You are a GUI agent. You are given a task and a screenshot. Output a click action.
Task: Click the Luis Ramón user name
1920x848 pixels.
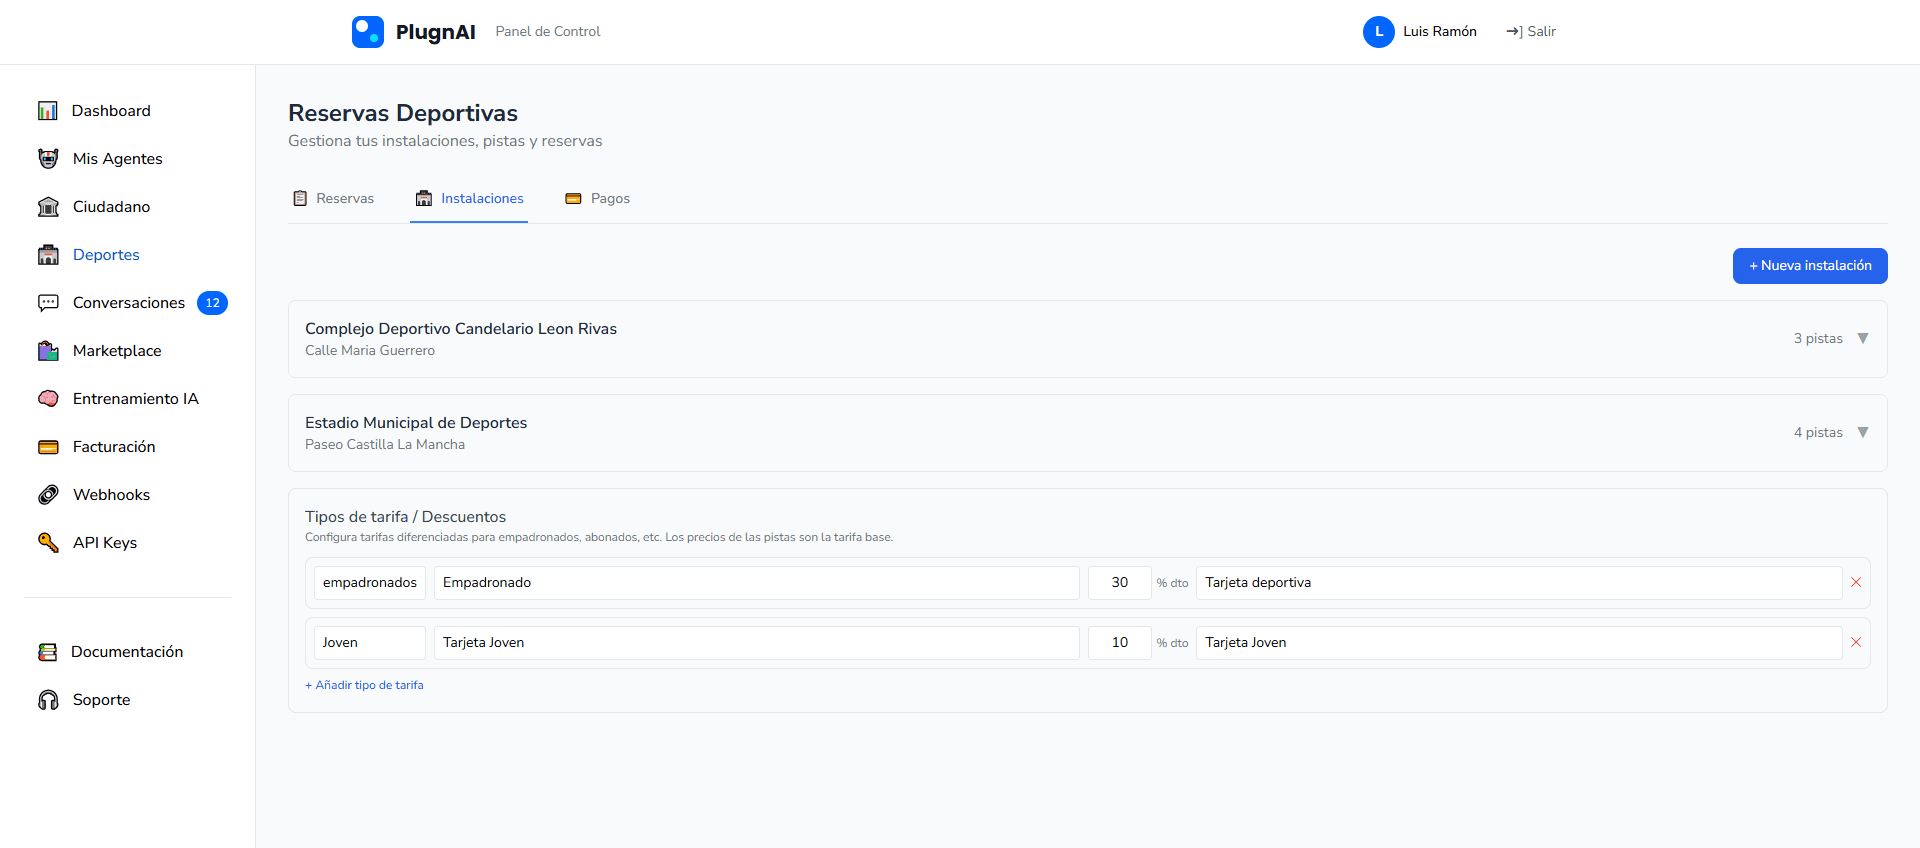pyautogui.click(x=1440, y=32)
